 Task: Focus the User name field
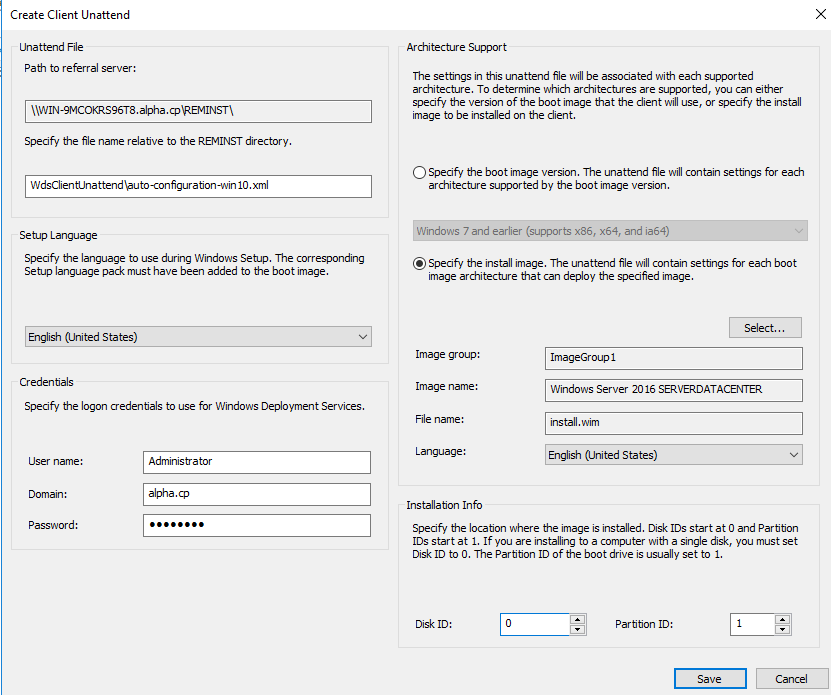tap(257, 462)
